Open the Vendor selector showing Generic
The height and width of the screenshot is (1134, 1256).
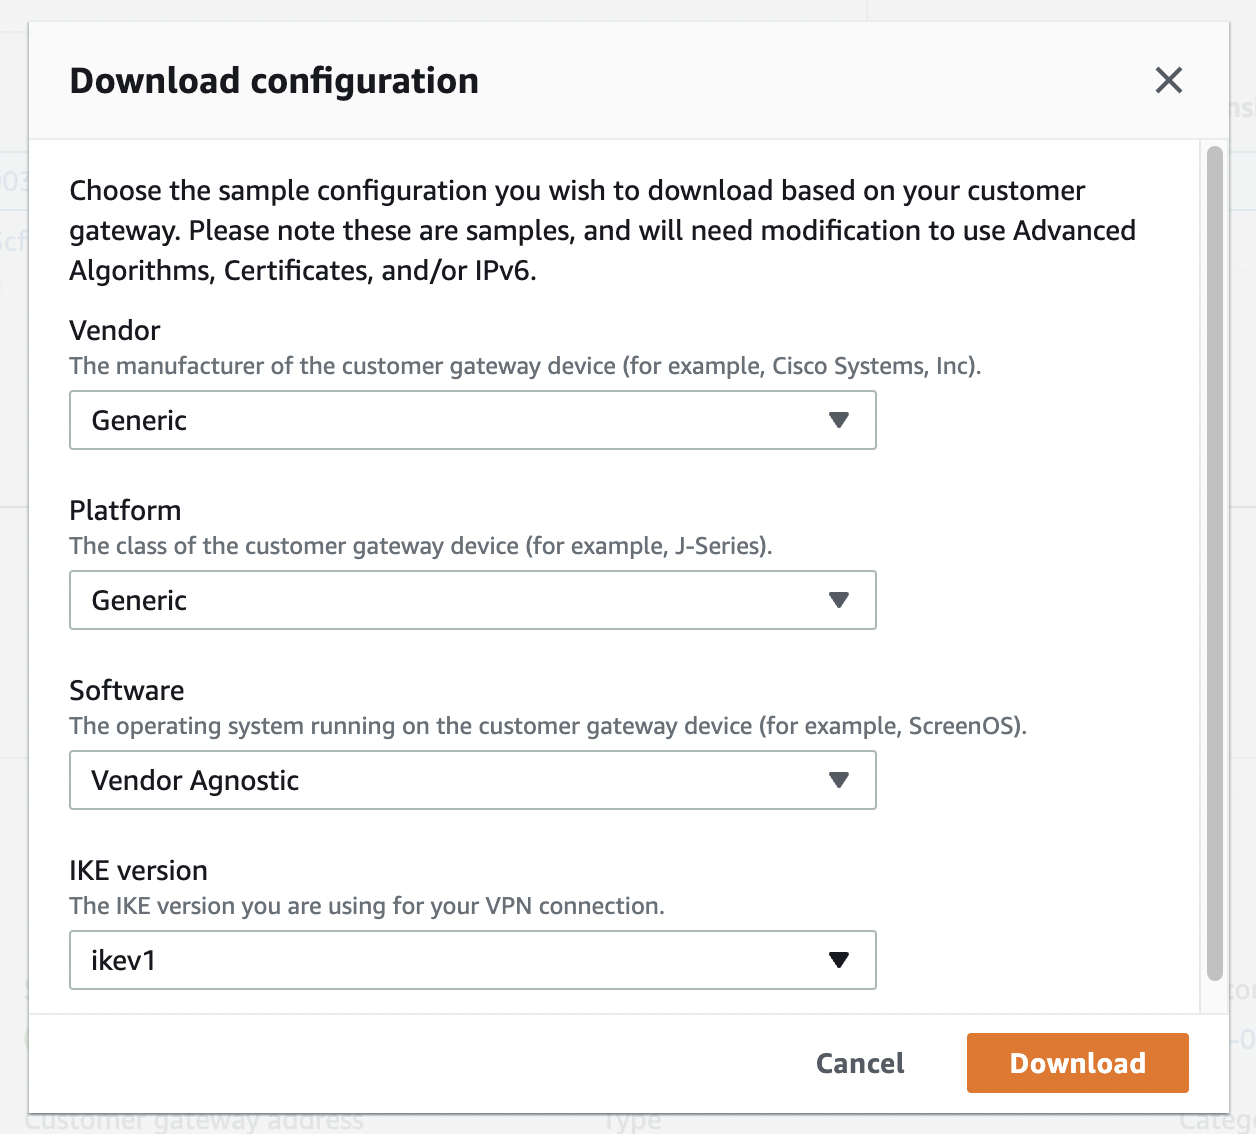click(x=473, y=420)
